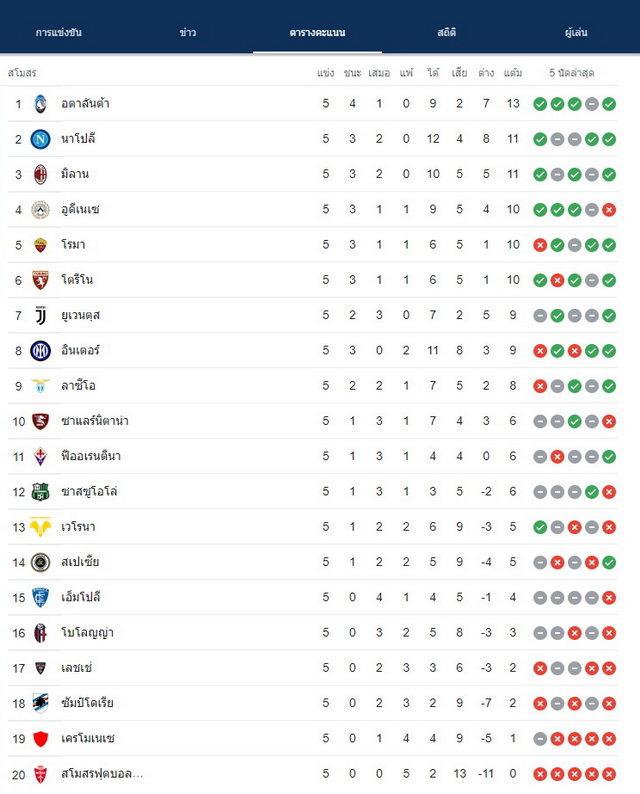
Task: Open the ข่าว news tab
Action: (188, 32)
